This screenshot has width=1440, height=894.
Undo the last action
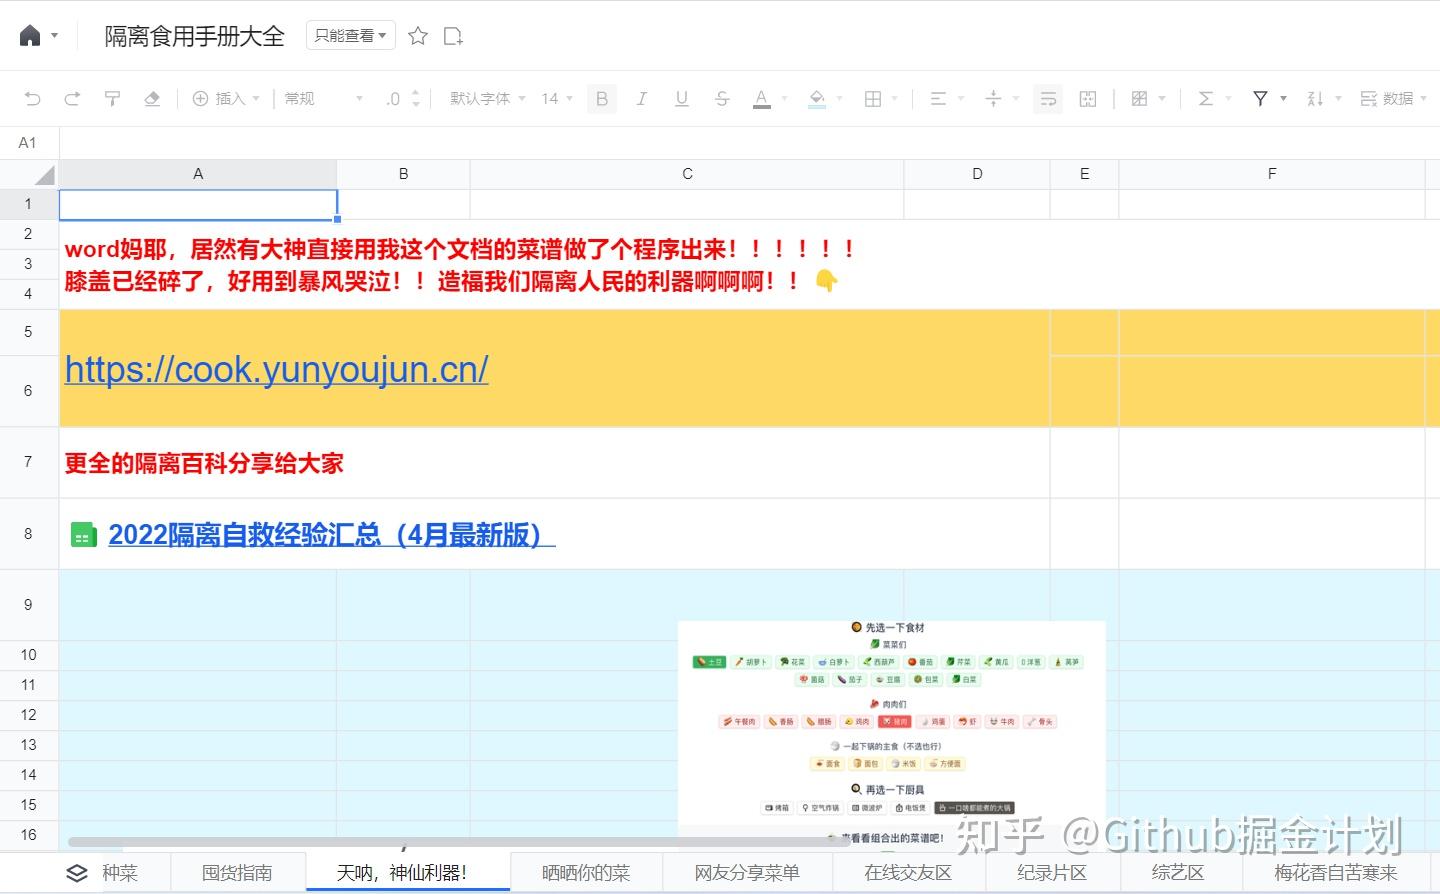33,98
